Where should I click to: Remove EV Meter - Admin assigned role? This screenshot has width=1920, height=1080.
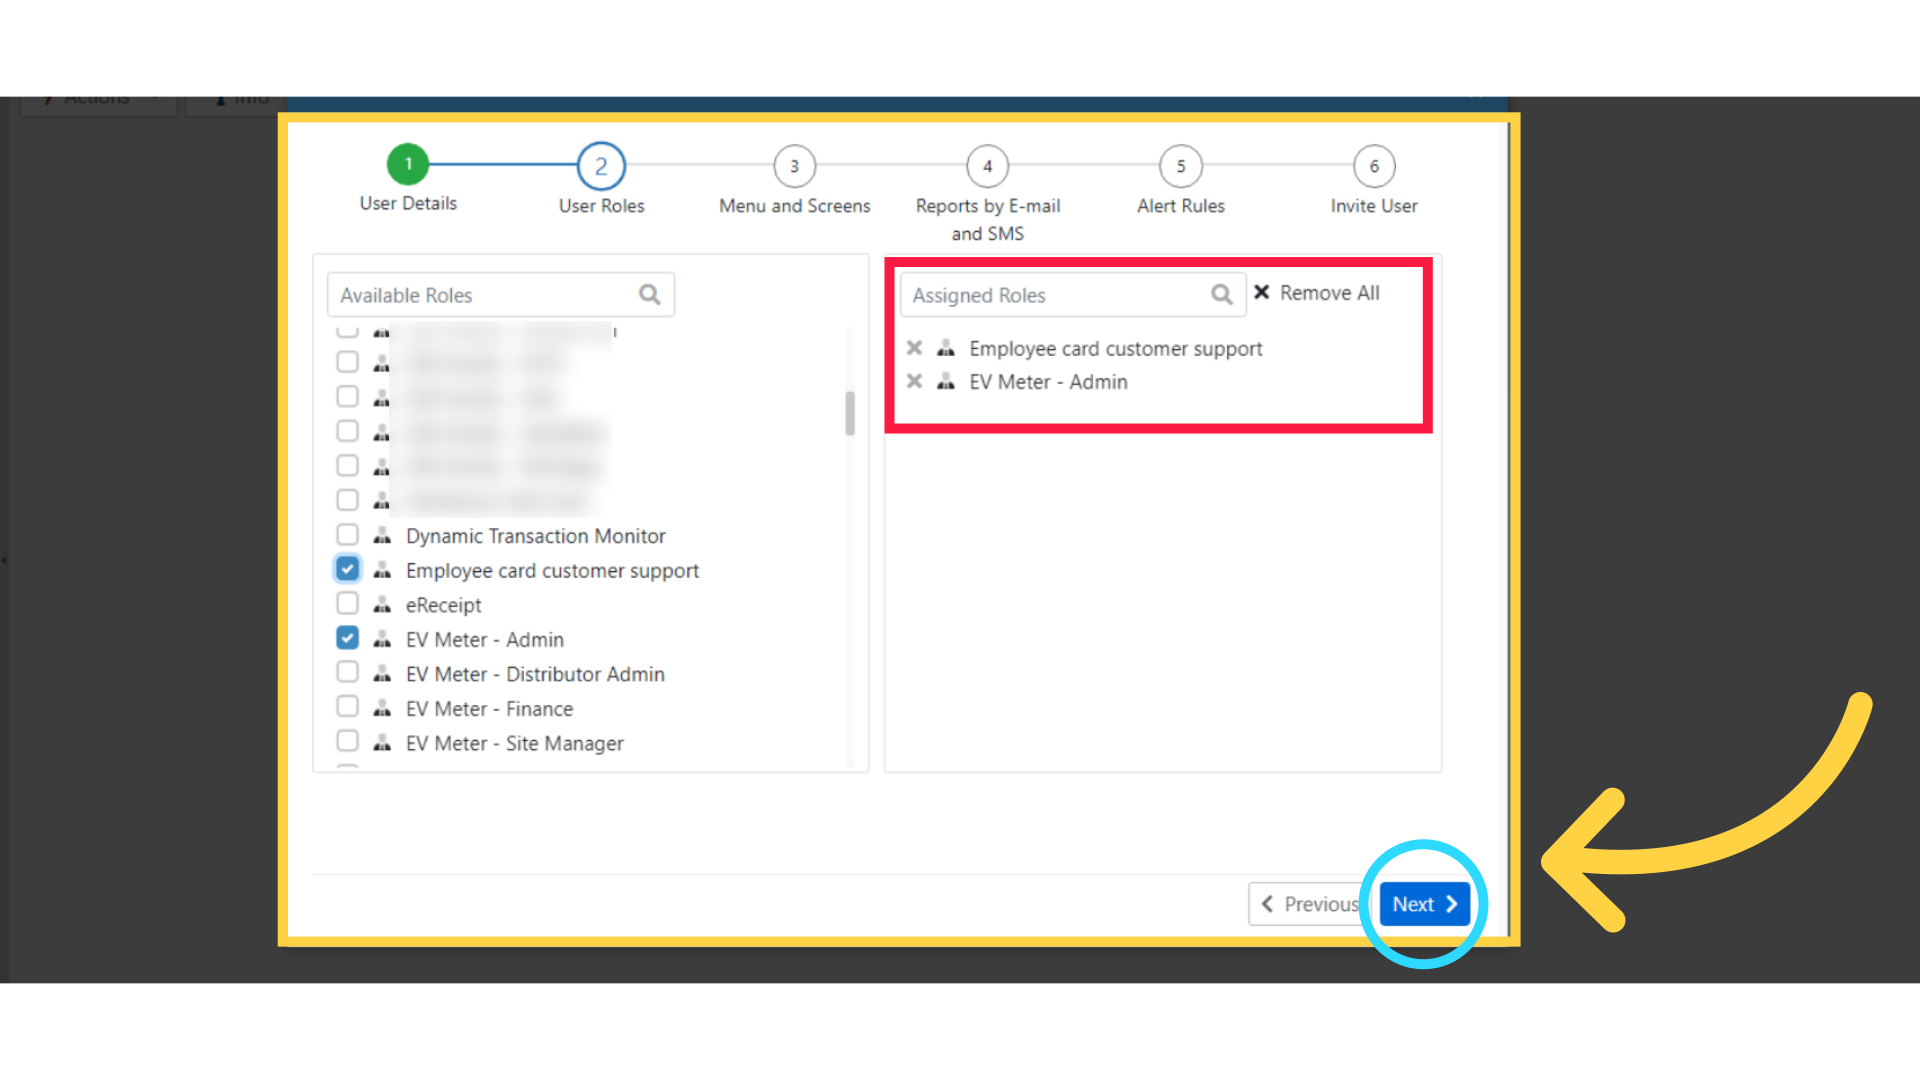point(914,381)
